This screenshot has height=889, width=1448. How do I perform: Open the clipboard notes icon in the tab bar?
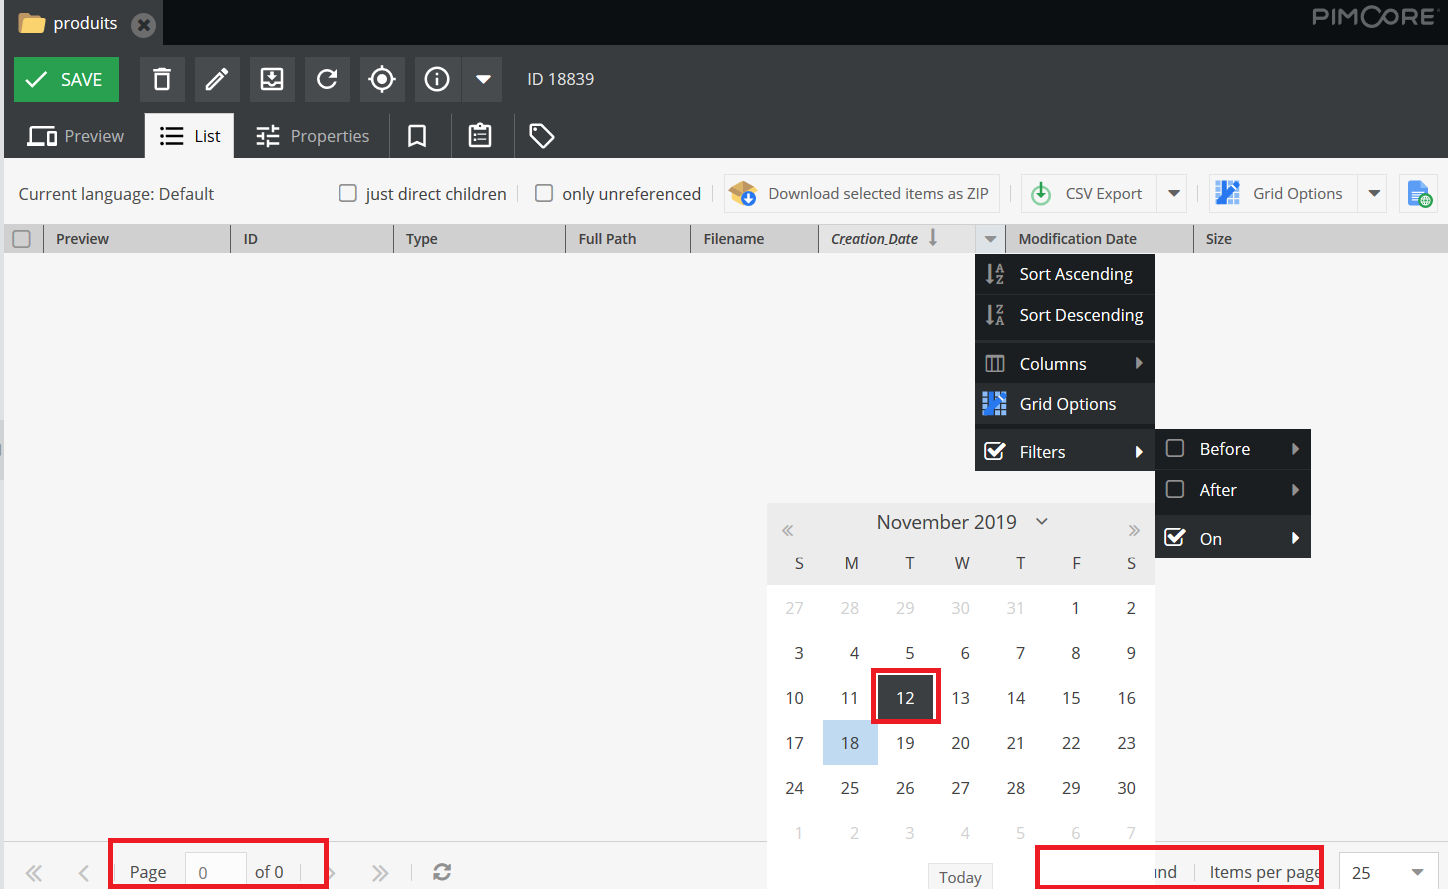click(x=480, y=135)
